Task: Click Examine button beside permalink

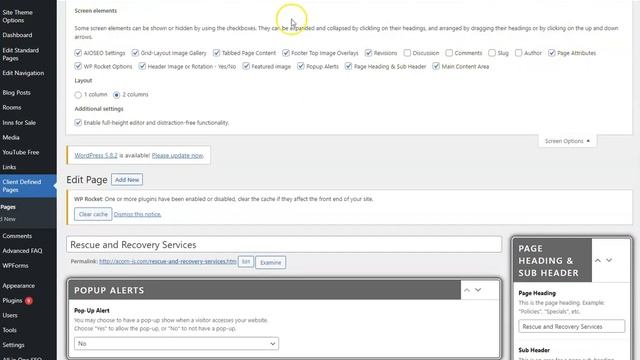Action: [x=271, y=262]
